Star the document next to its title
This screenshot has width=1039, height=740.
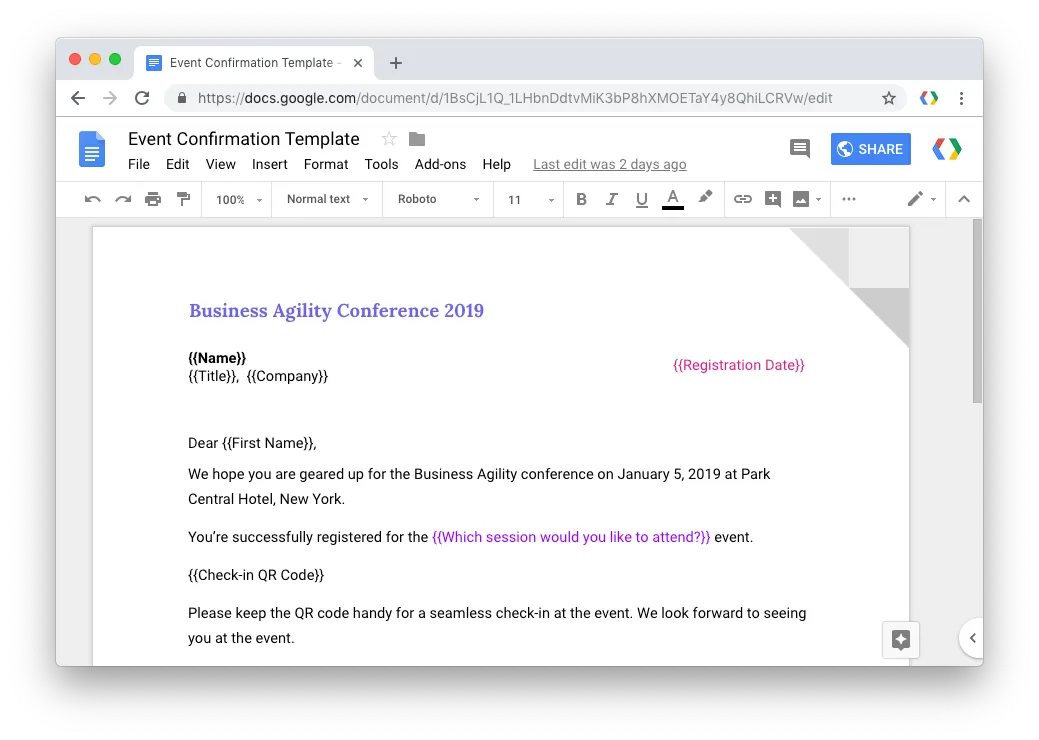tap(387, 139)
